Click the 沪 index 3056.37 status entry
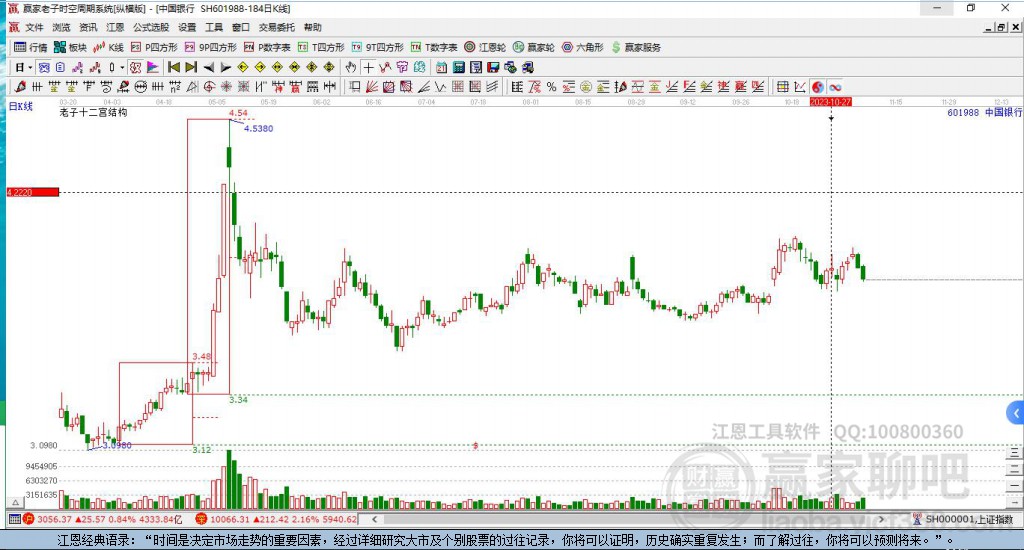 103,519
